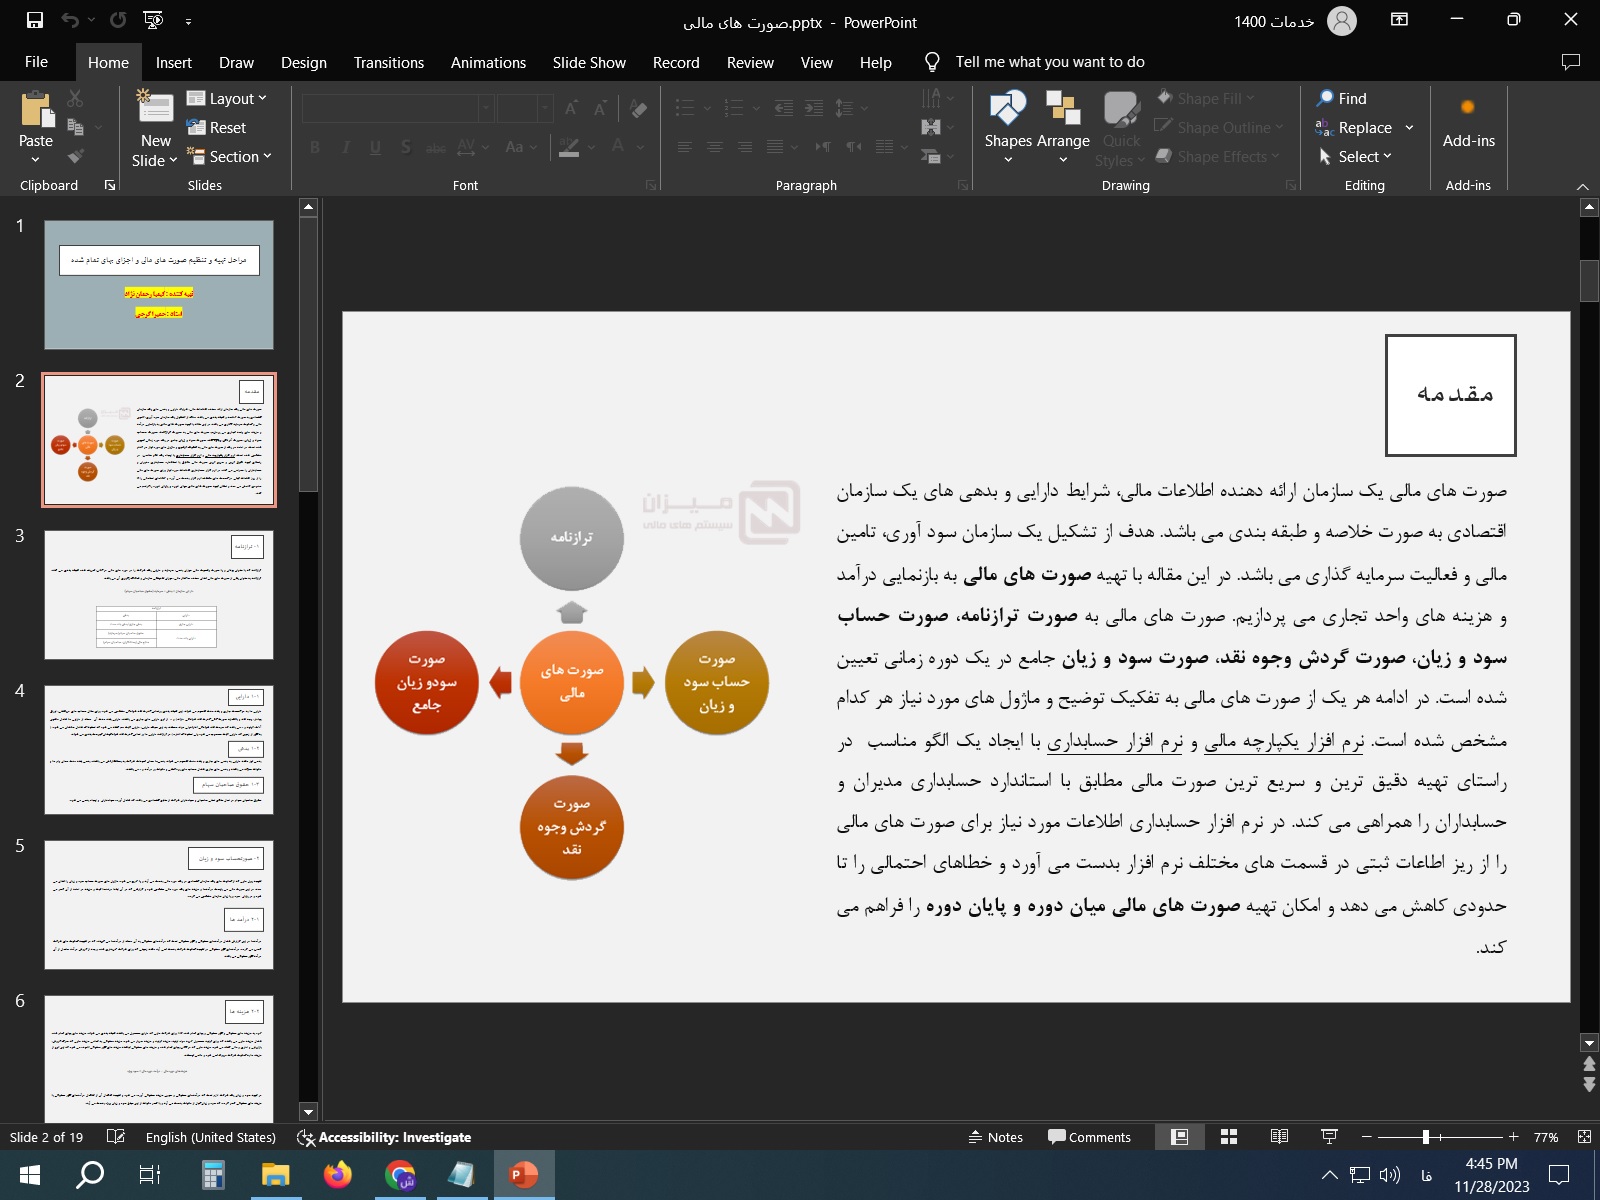
Task: Click the Reset slide button
Action: pyautogui.click(x=217, y=128)
